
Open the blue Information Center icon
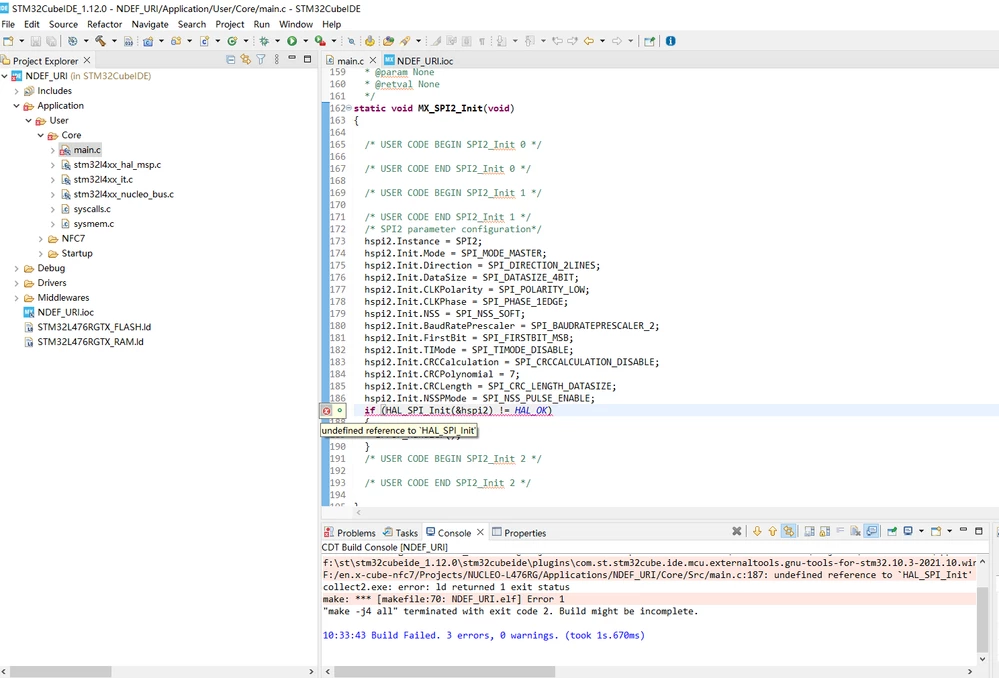(670, 41)
